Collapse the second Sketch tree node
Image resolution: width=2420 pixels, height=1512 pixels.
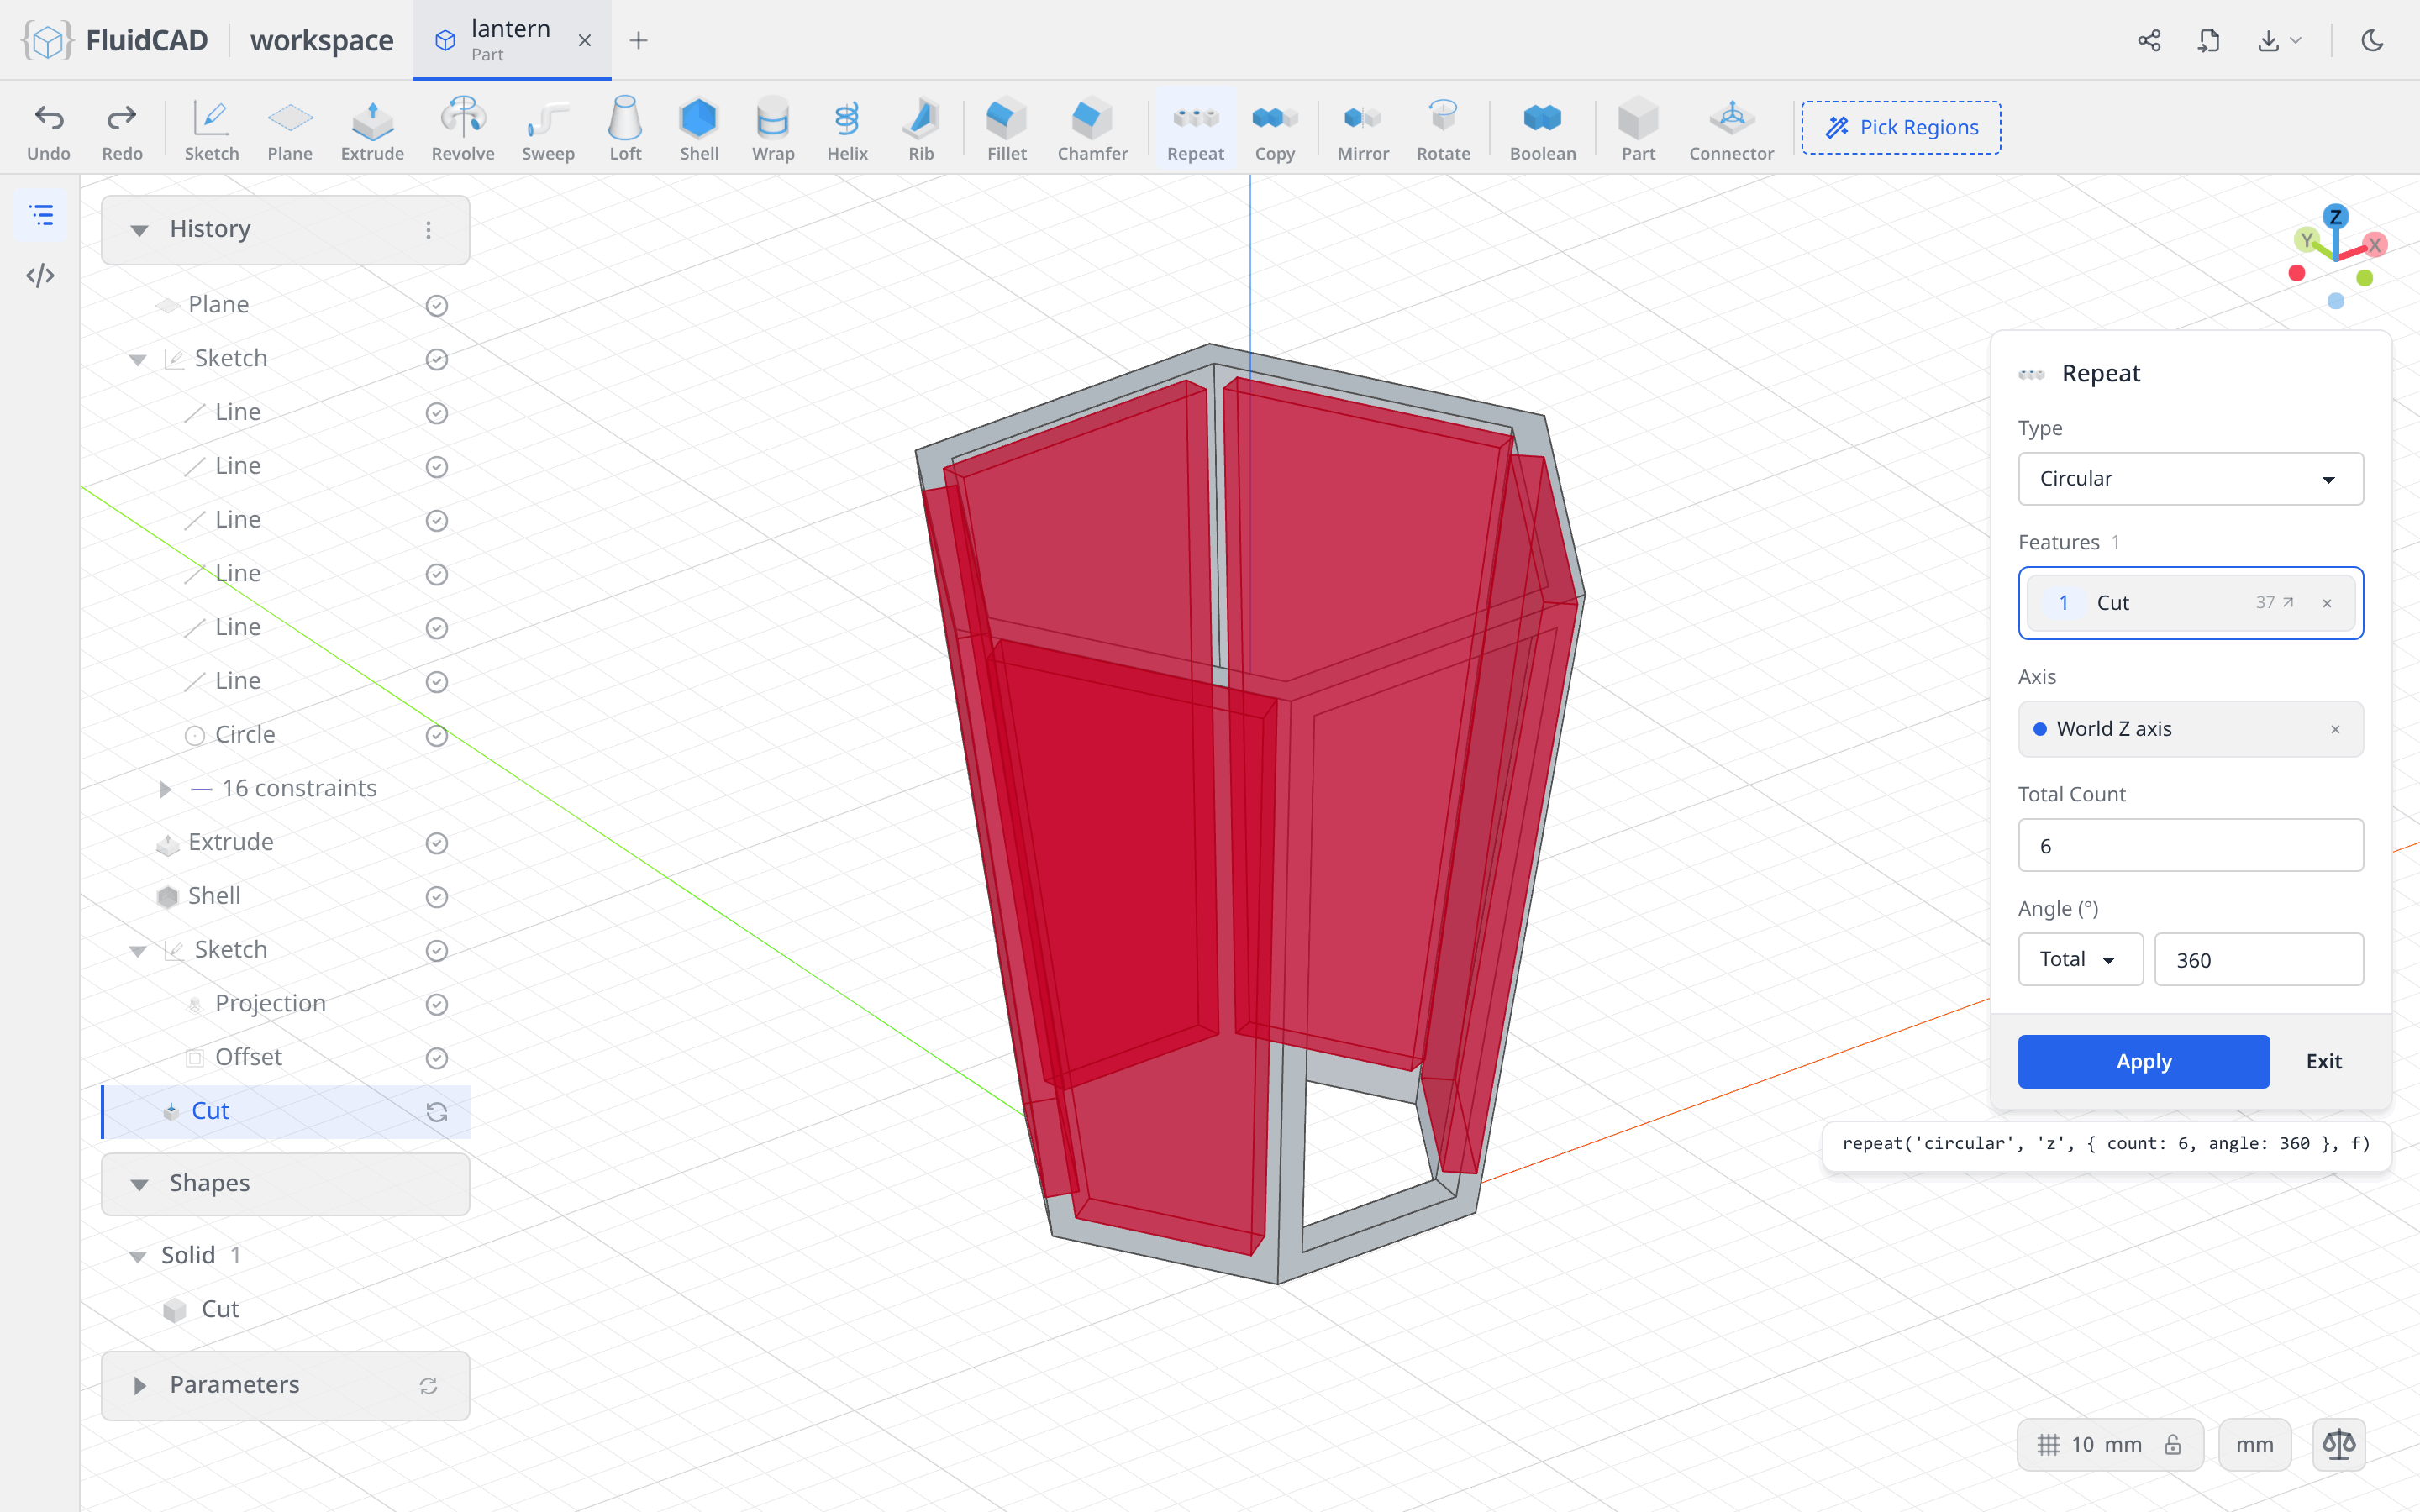tap(138, 950)
